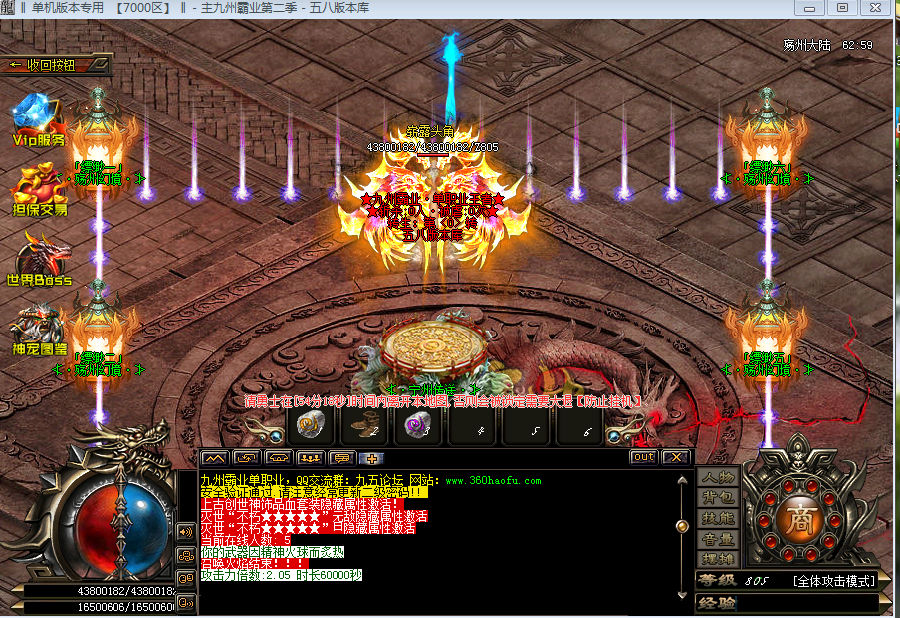This screenshot has height=618, width=900.
Task: Click the golden chat scrollbar knob
Action: coord(682,526)
